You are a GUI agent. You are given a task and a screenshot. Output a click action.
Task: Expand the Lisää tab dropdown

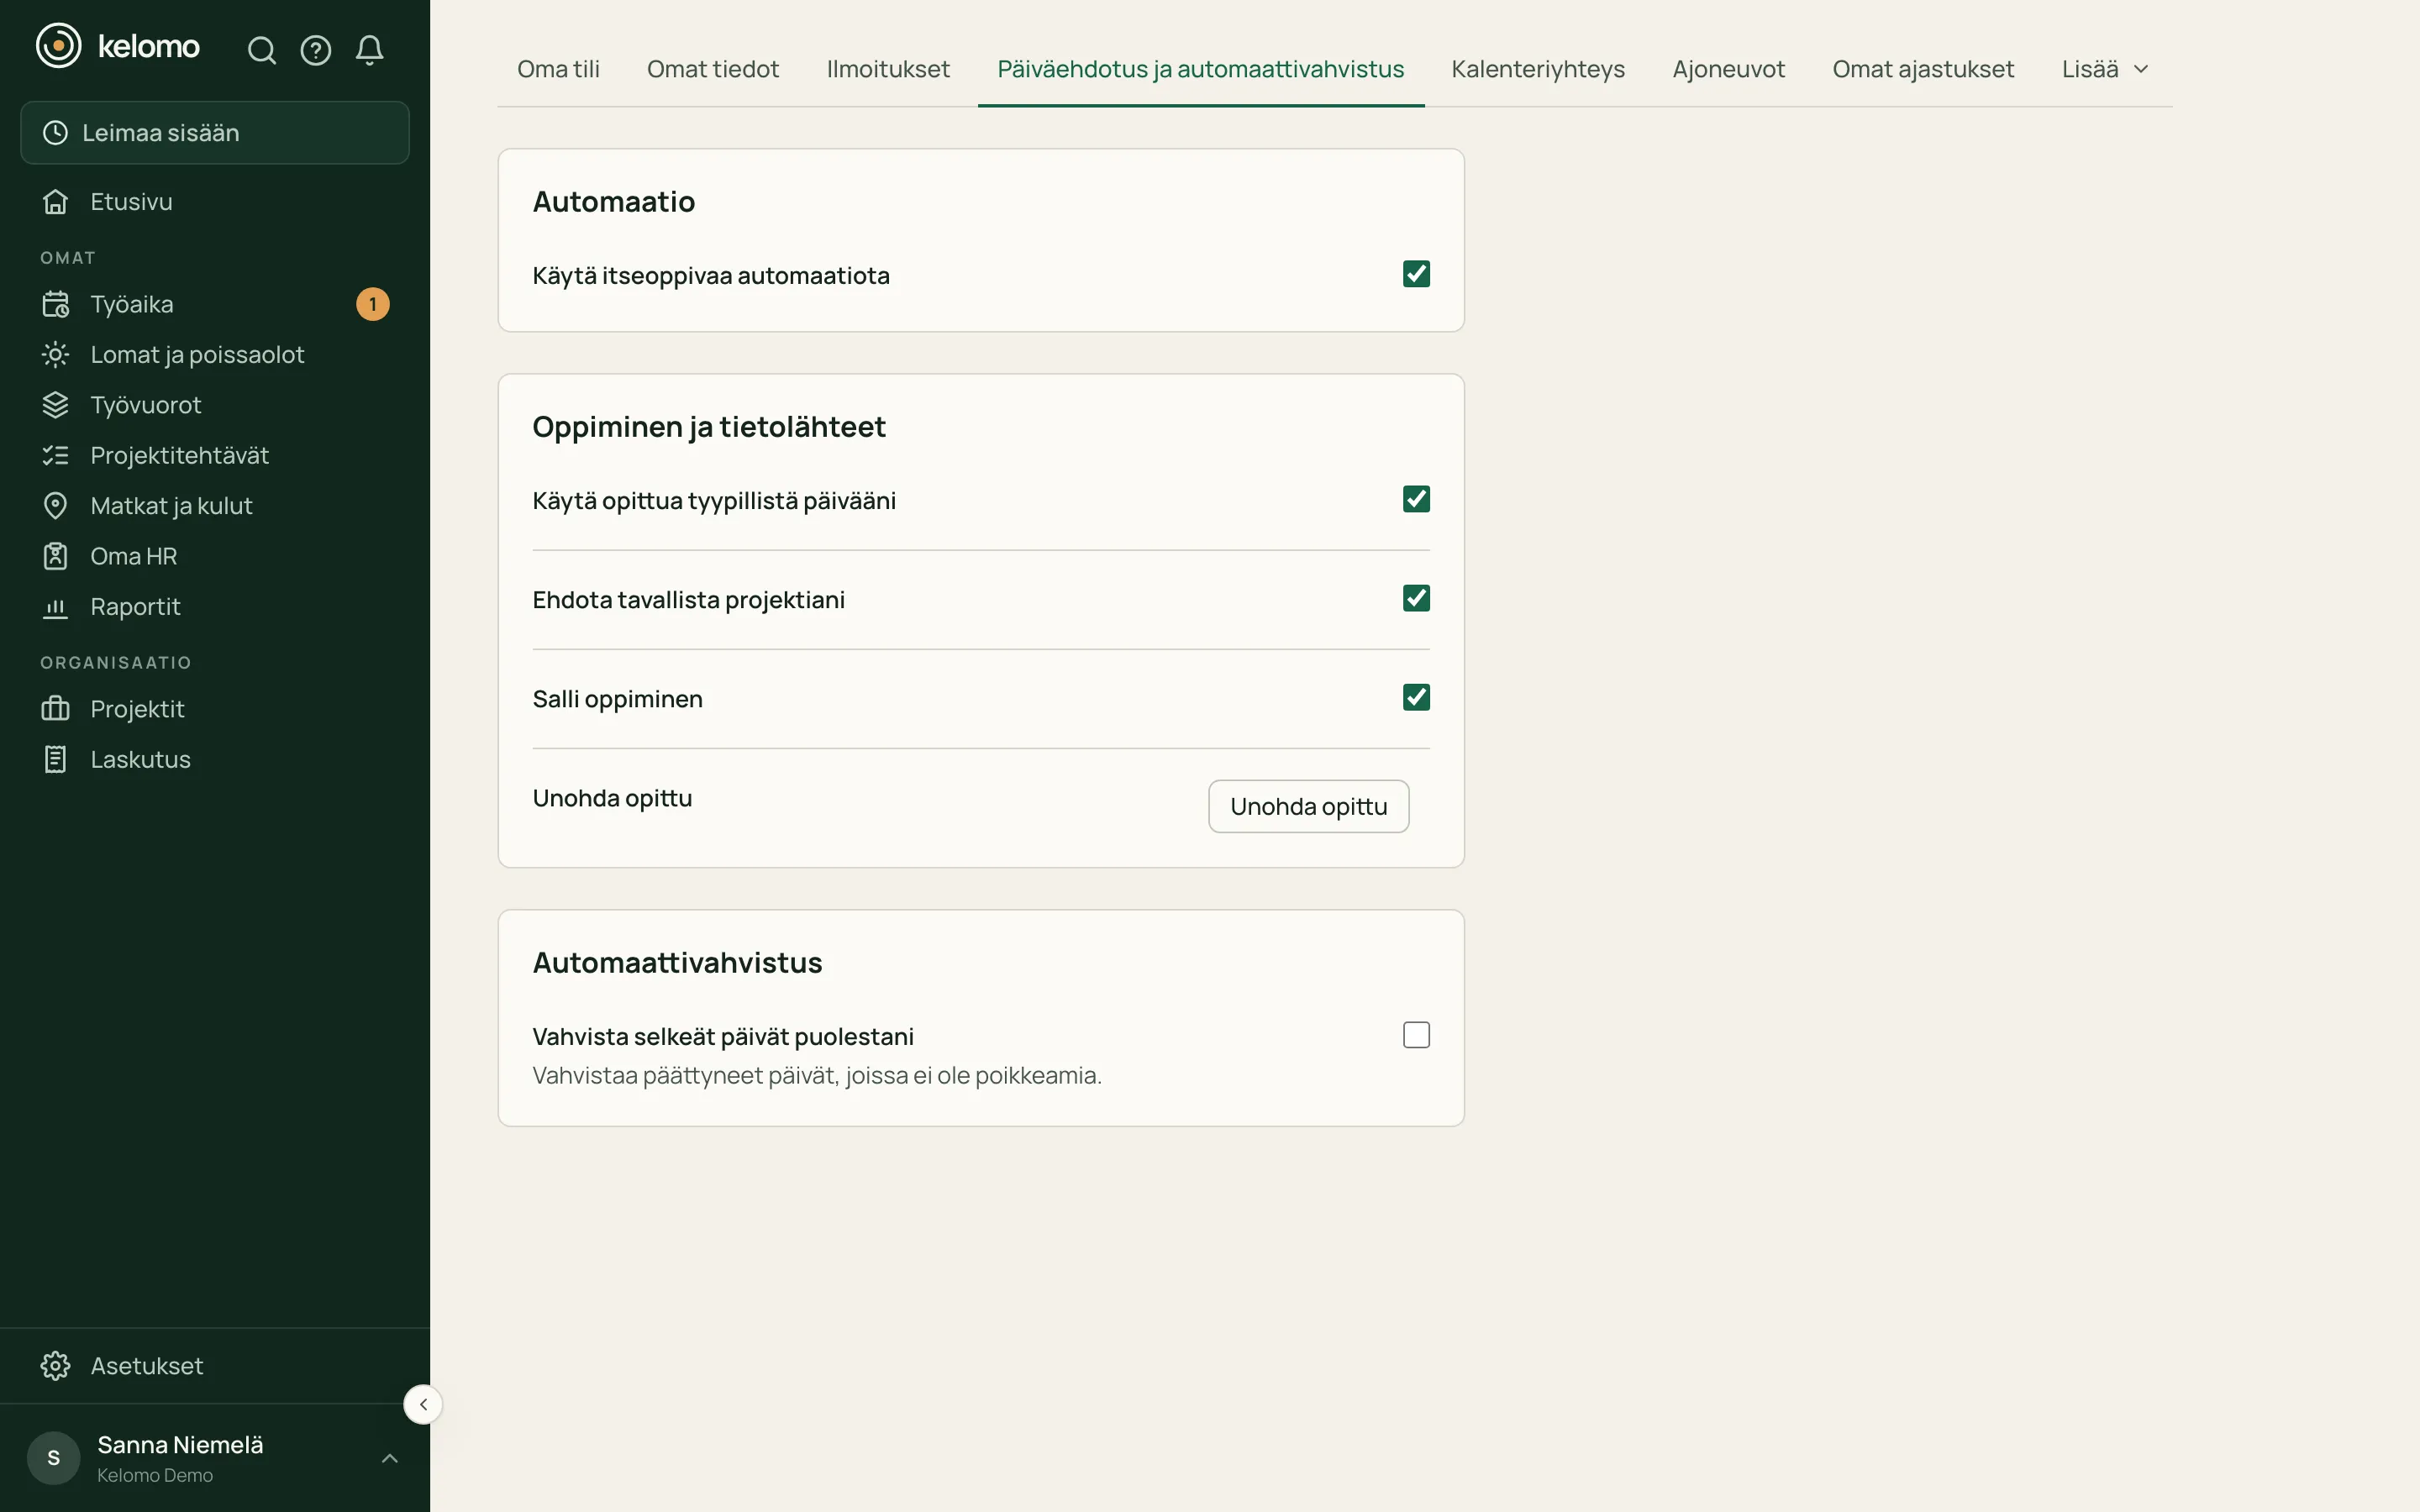tap(2105, 69)
